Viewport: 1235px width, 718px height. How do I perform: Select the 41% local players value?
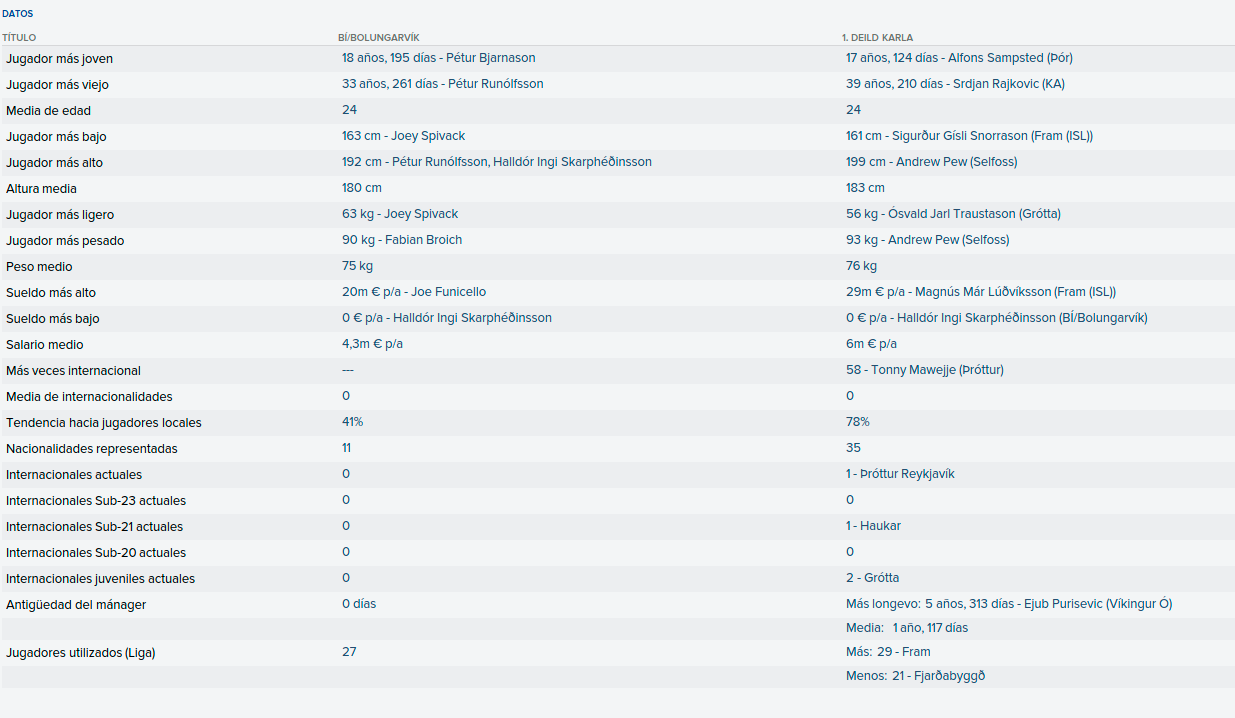point(352,422)
